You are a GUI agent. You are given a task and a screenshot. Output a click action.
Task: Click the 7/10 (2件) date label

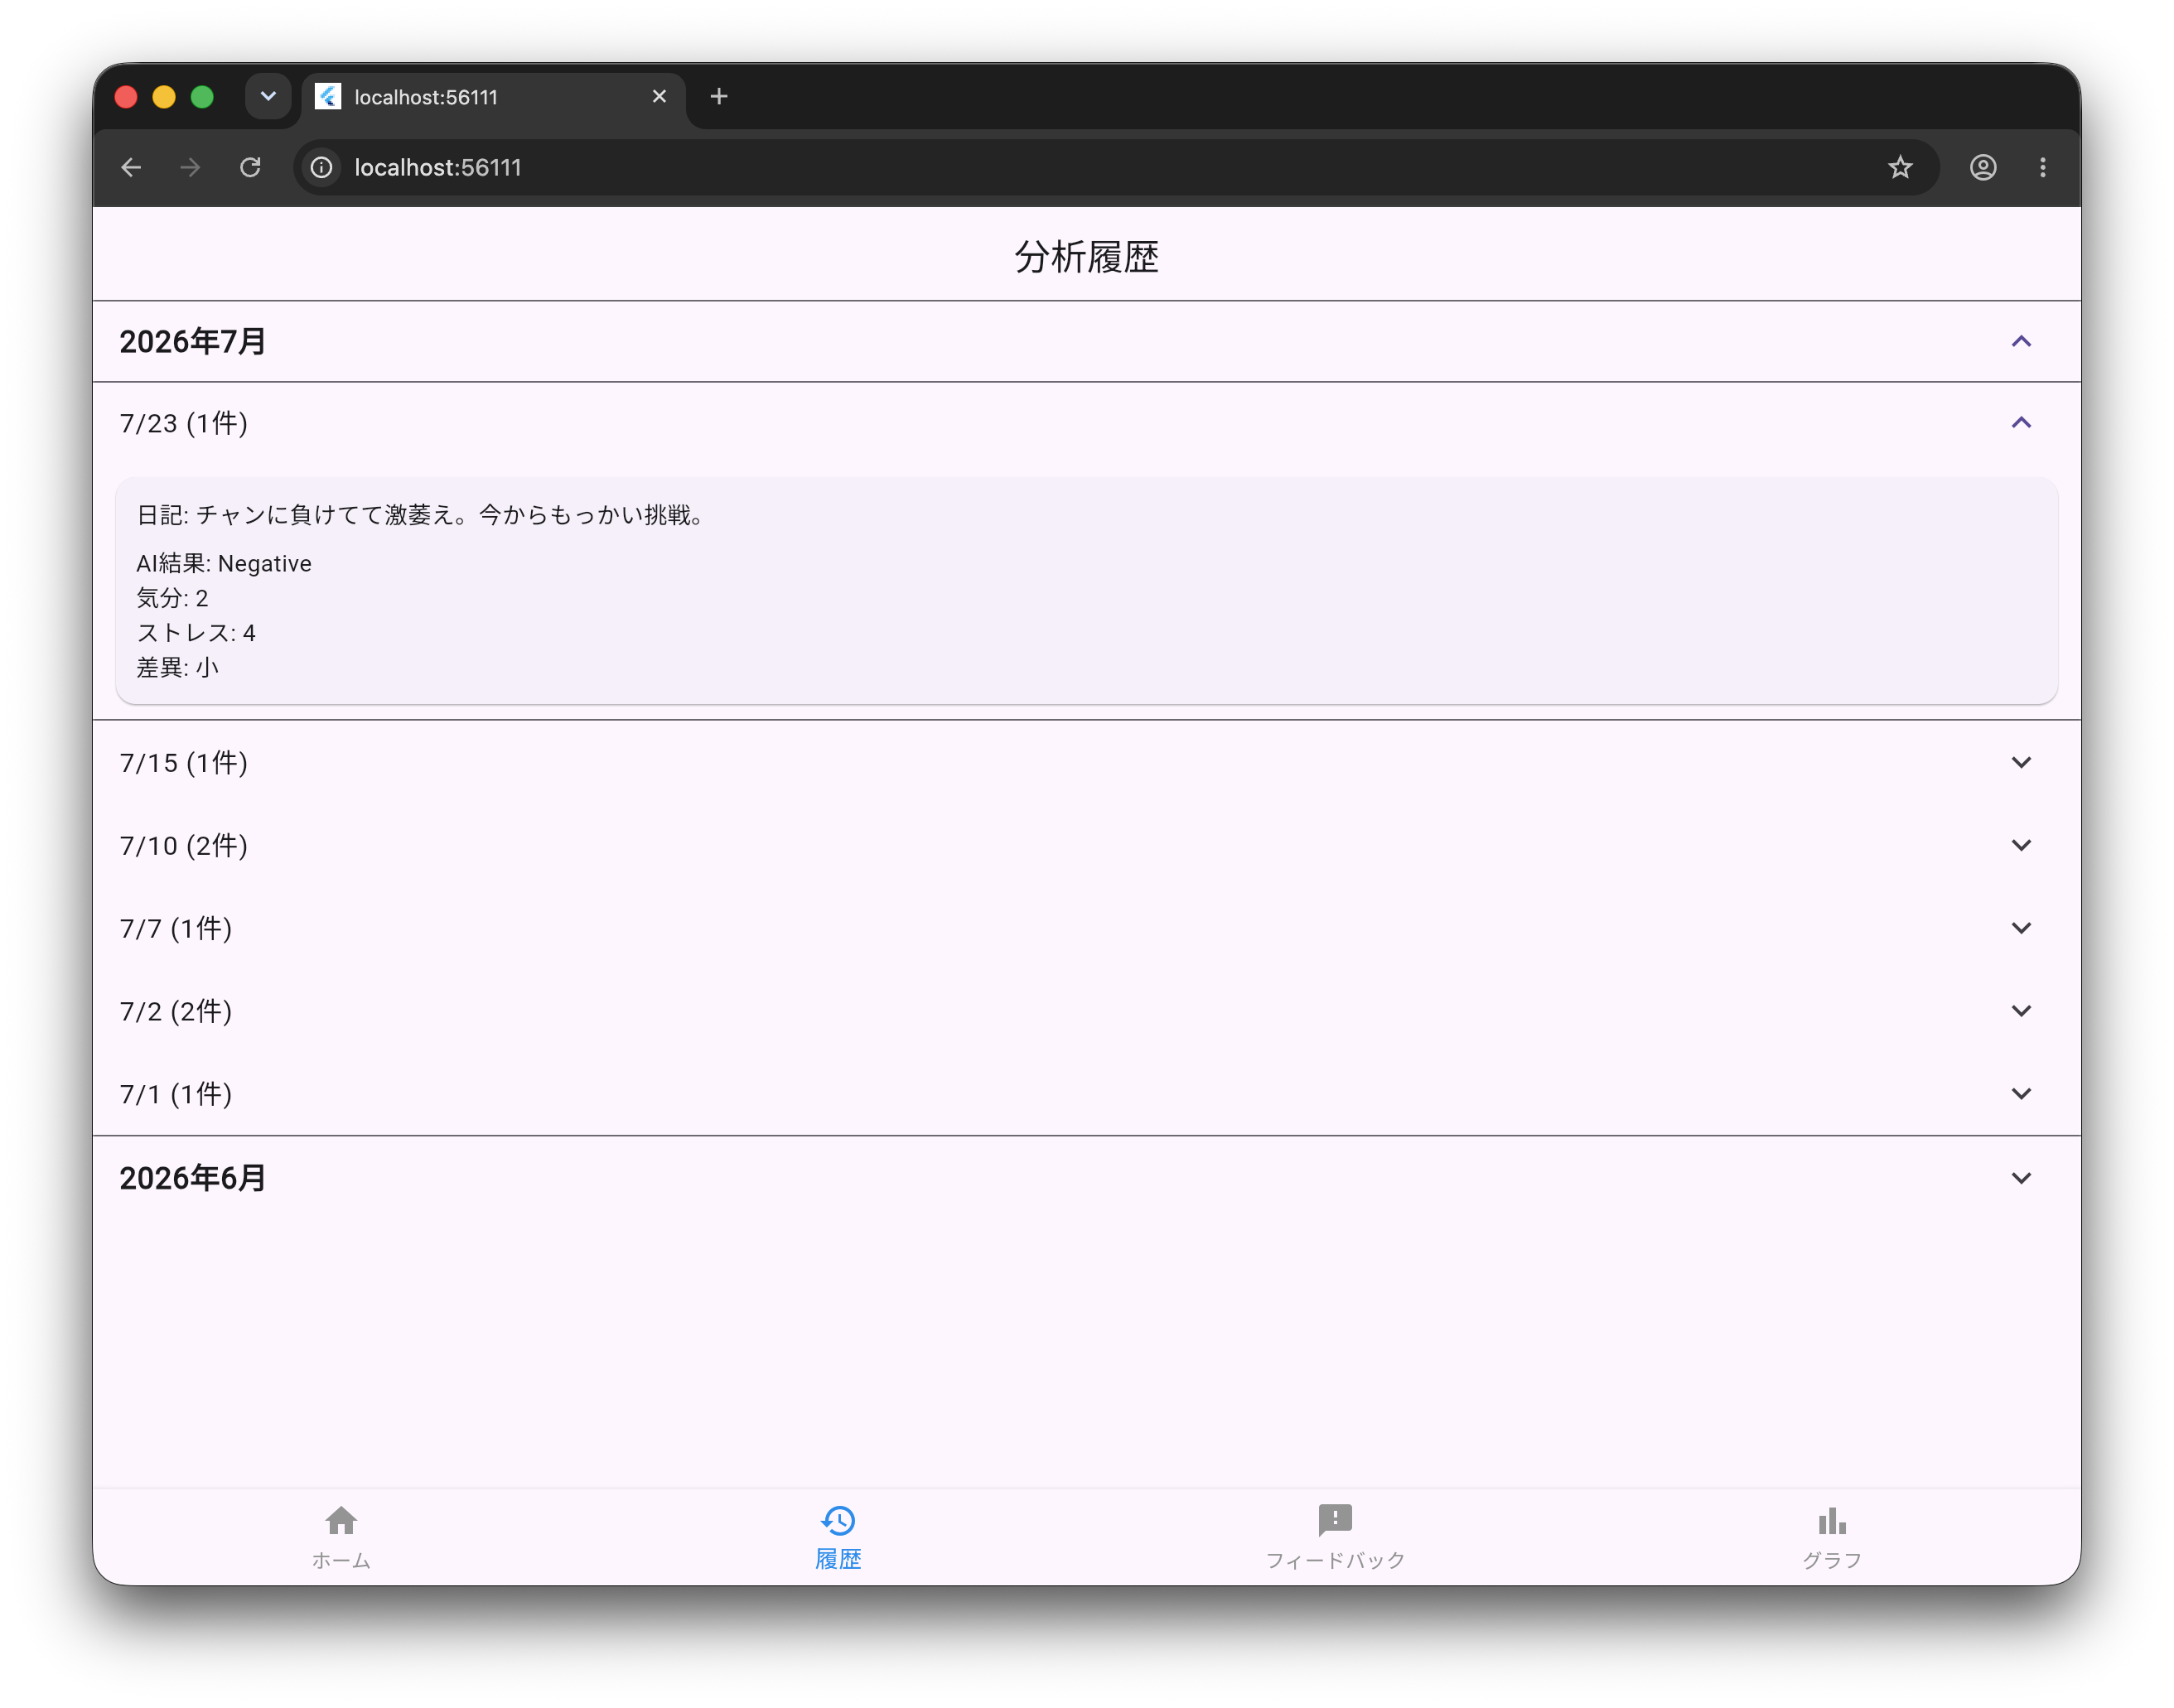pyautogui.click(x=184, y=846)
